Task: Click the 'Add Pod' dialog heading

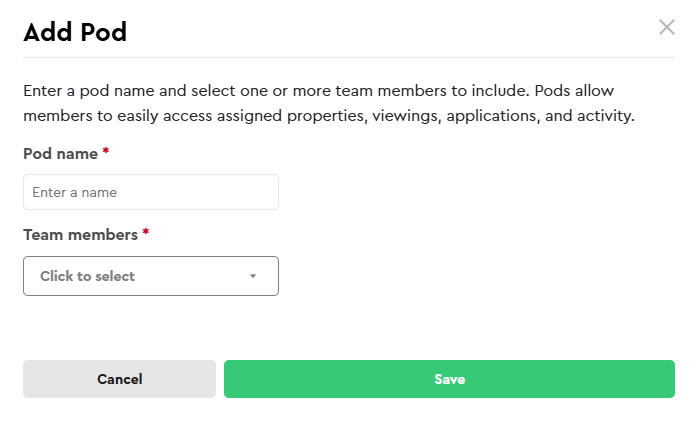Action: point(75,32)
